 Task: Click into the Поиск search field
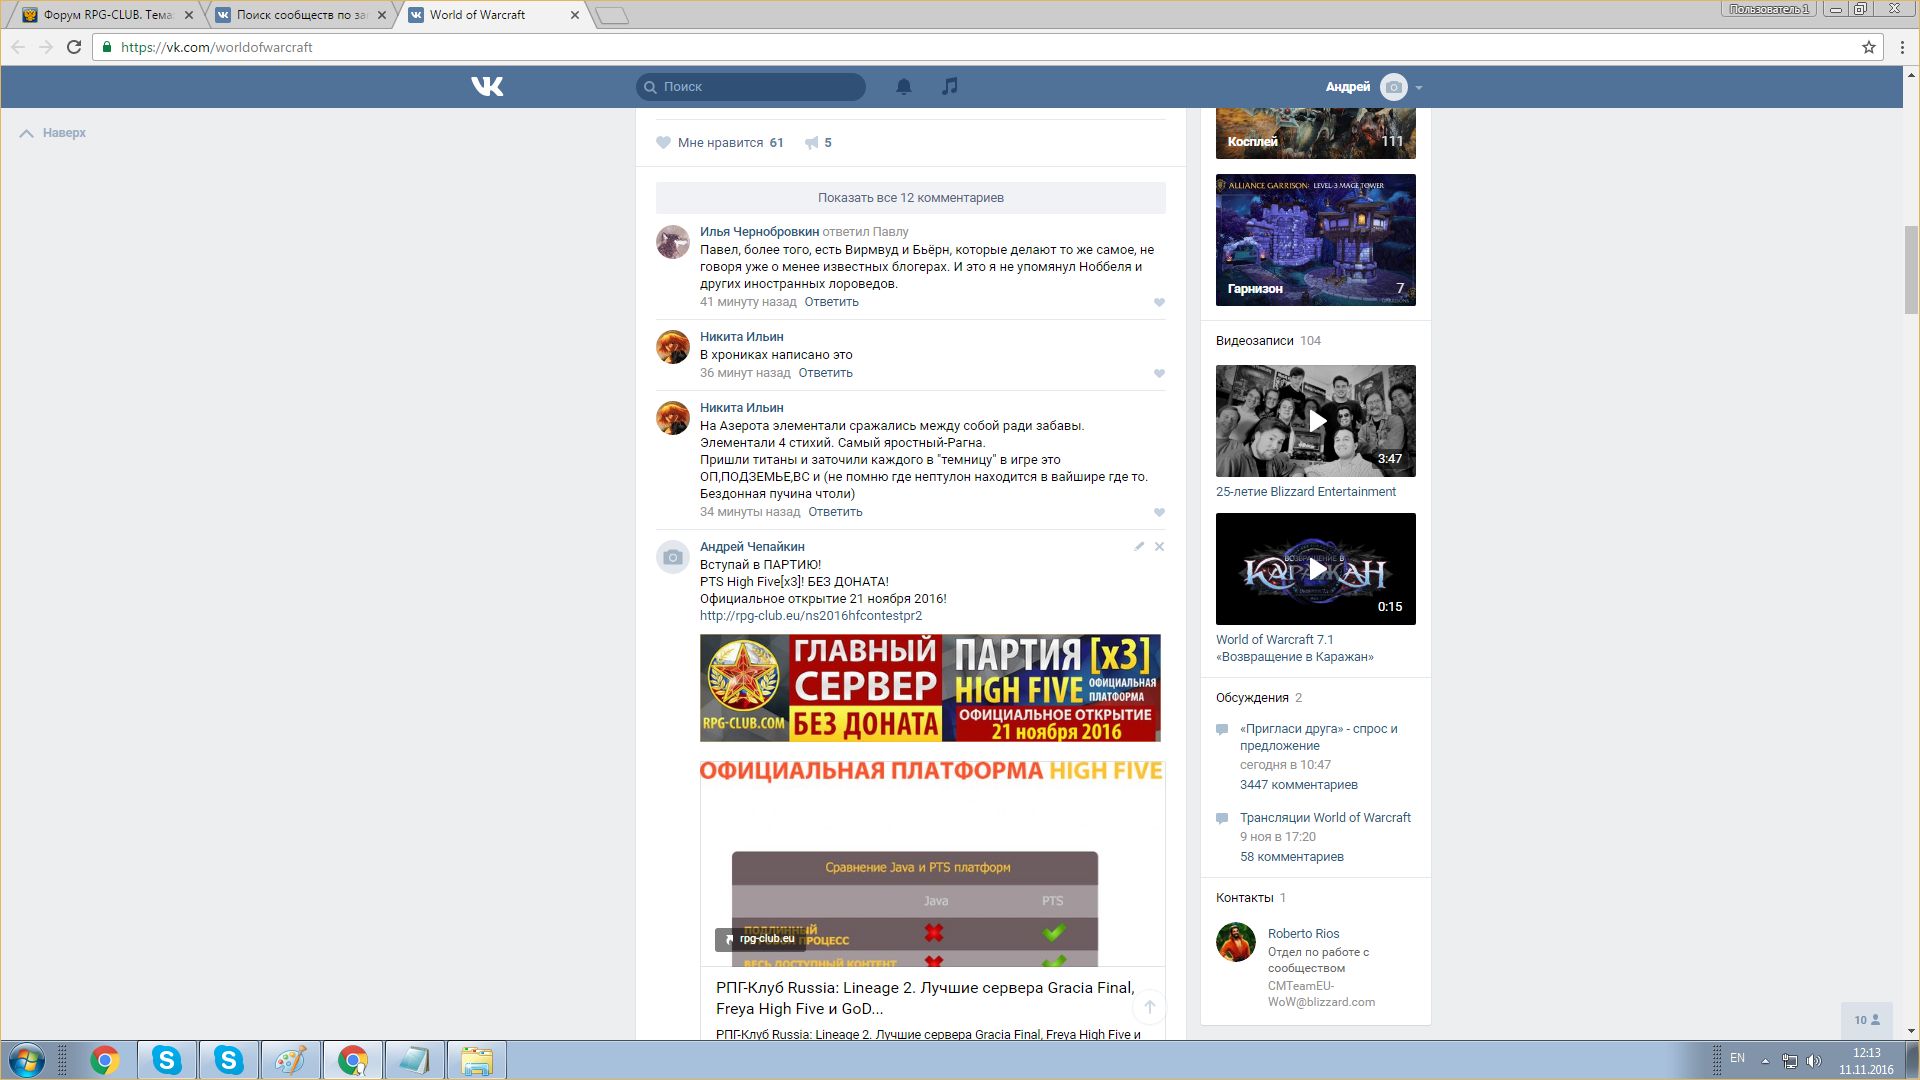[751, 87]
